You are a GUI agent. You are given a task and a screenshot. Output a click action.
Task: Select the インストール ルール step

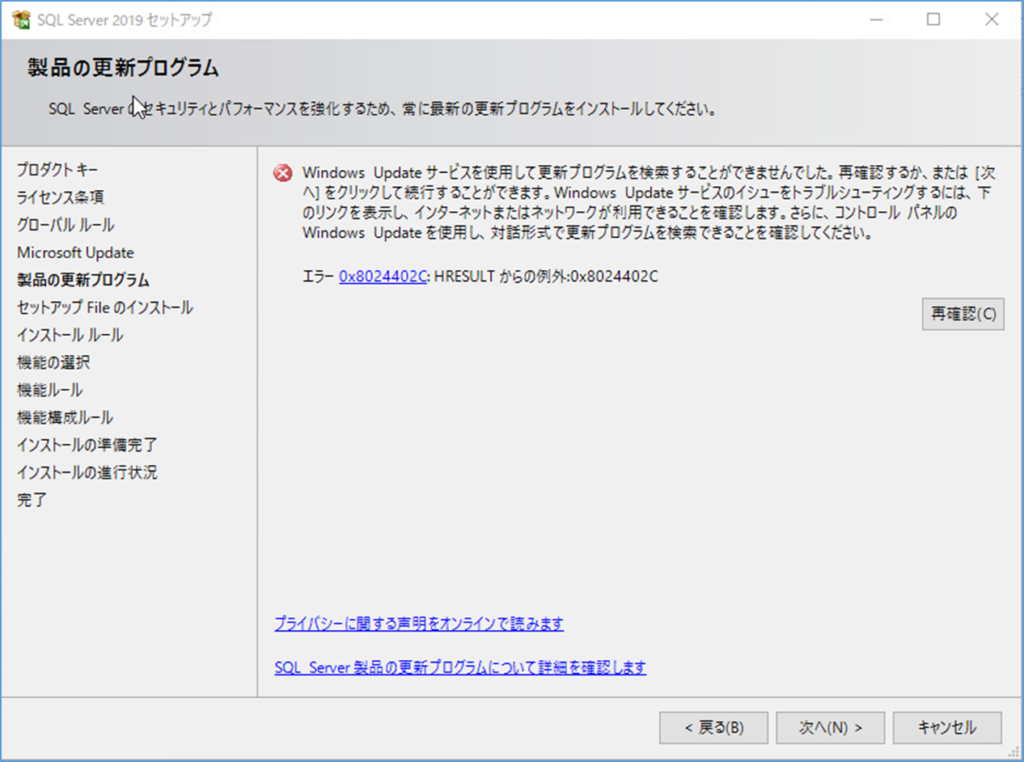(x=70, y=335)
